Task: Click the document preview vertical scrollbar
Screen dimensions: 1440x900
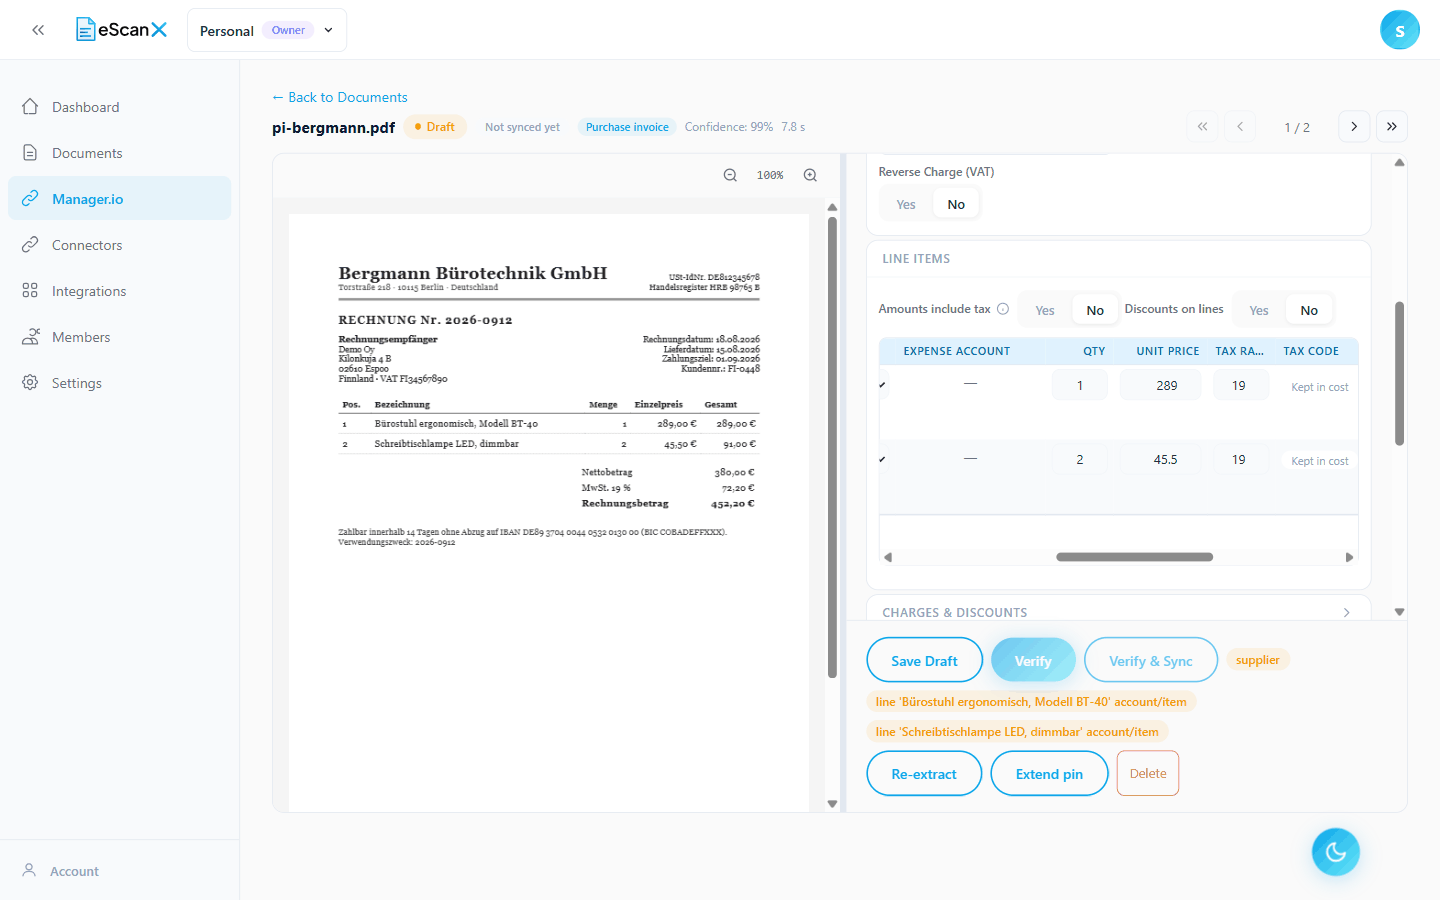Action: point(832,447)
